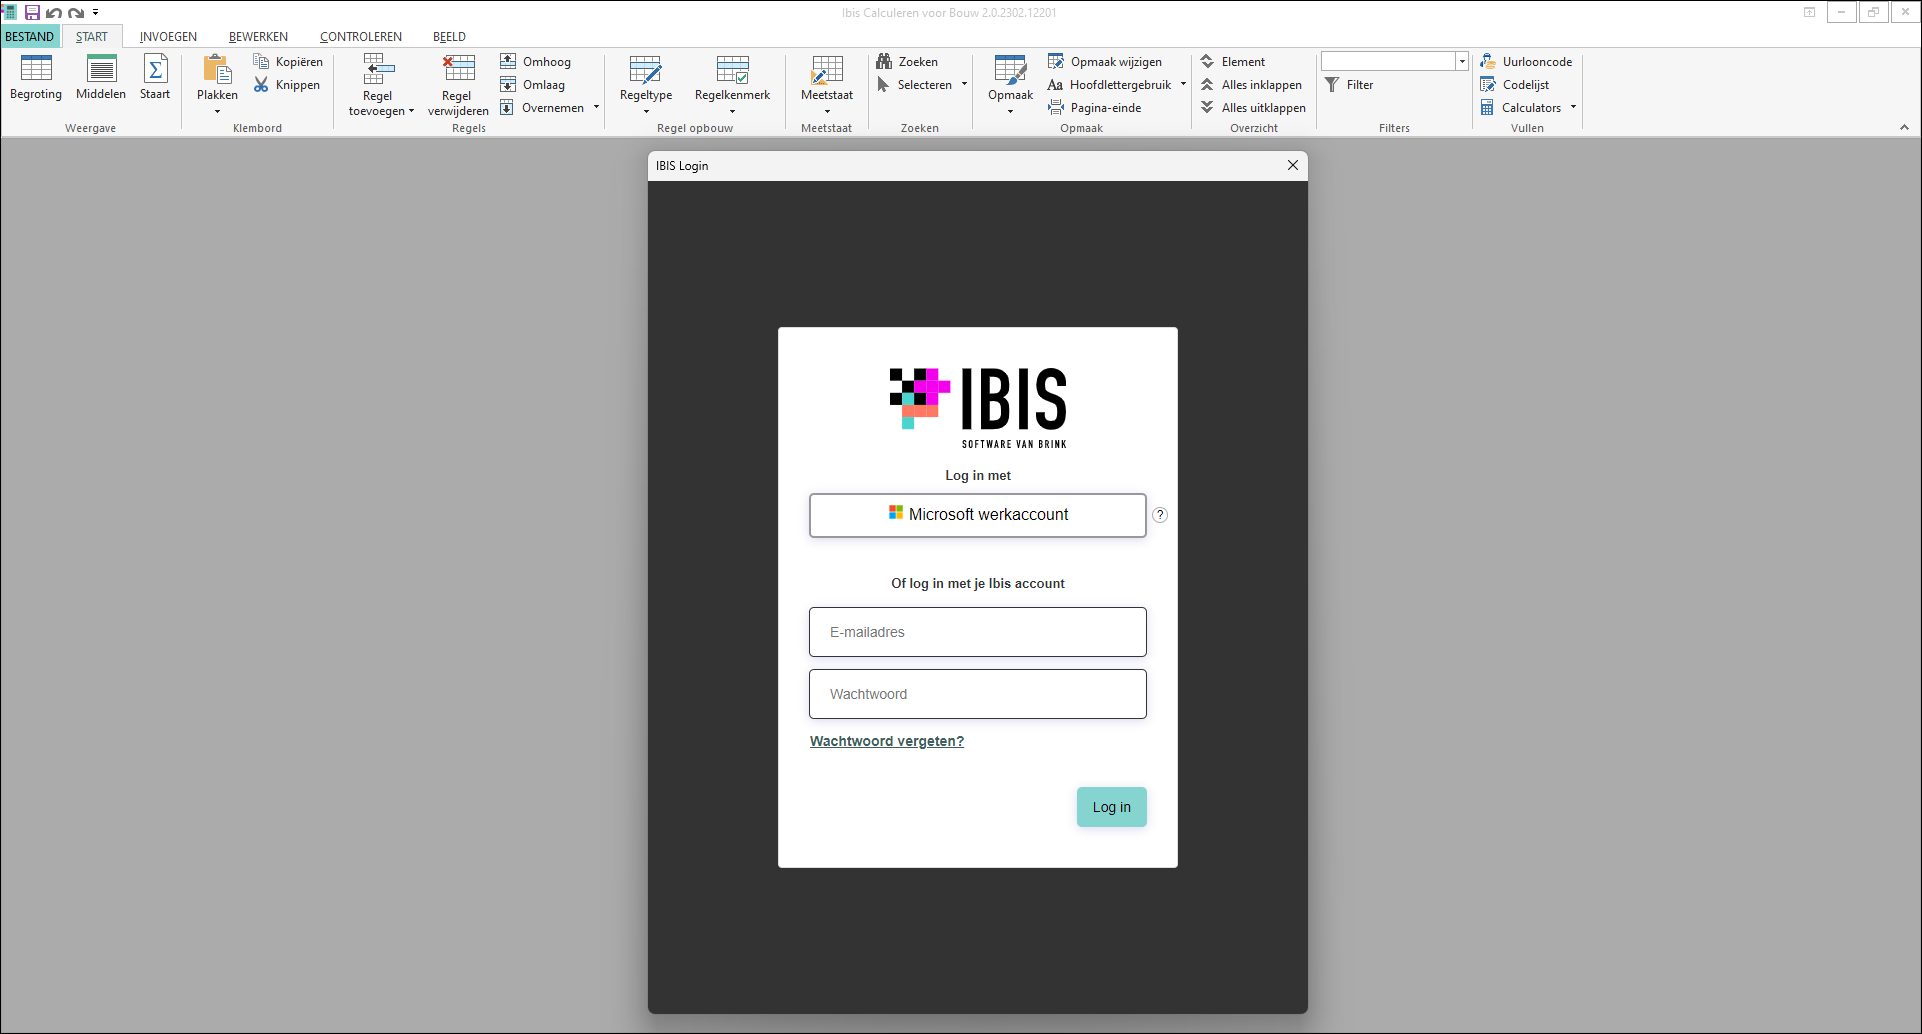Expand the Plakken dropdown arrow

217,111
